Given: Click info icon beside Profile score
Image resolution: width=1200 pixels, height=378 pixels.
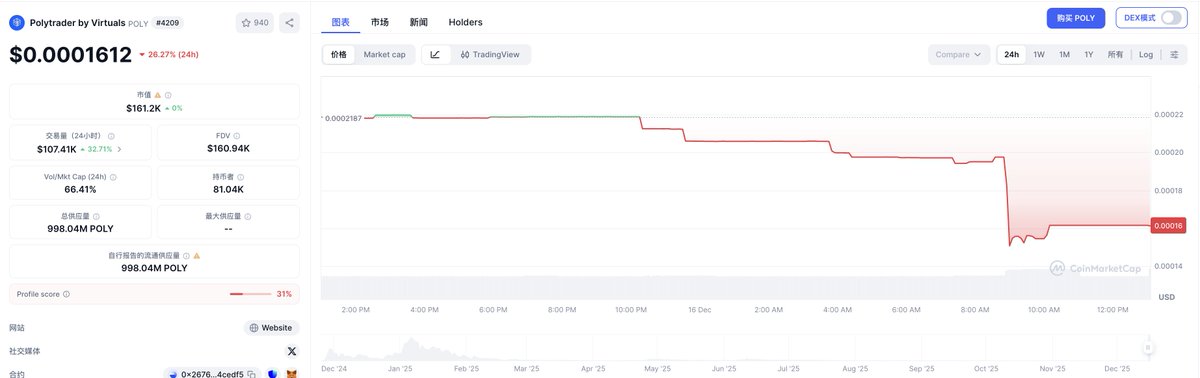Looking at the screenshot, I should point(67,294).
